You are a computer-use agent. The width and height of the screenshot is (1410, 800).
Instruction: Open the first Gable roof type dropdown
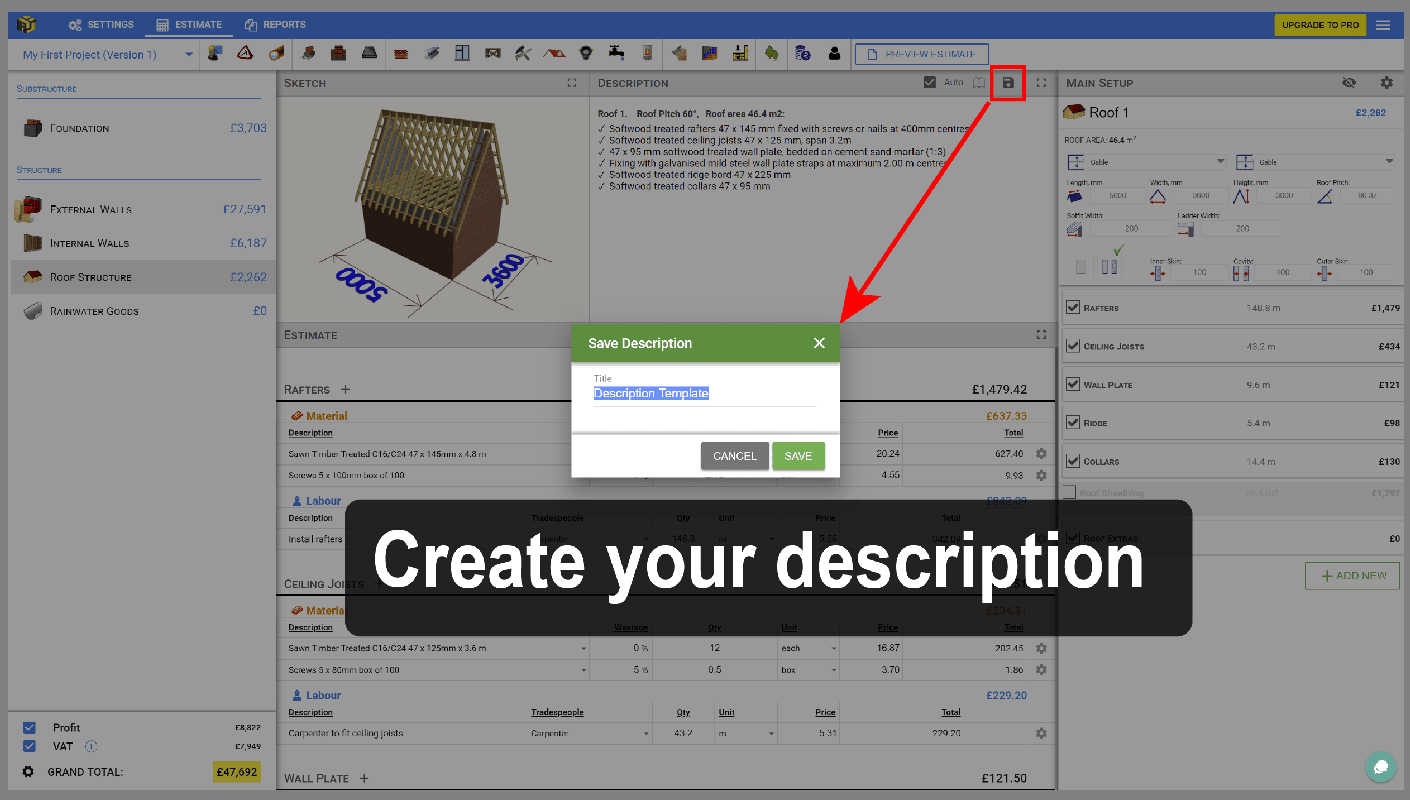point(1146,162)
